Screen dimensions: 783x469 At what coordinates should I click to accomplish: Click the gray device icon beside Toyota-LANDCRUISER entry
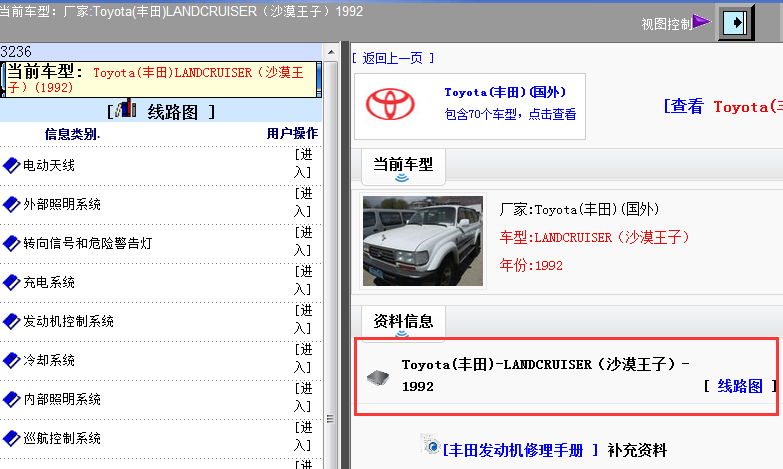(x=378, y=378)
